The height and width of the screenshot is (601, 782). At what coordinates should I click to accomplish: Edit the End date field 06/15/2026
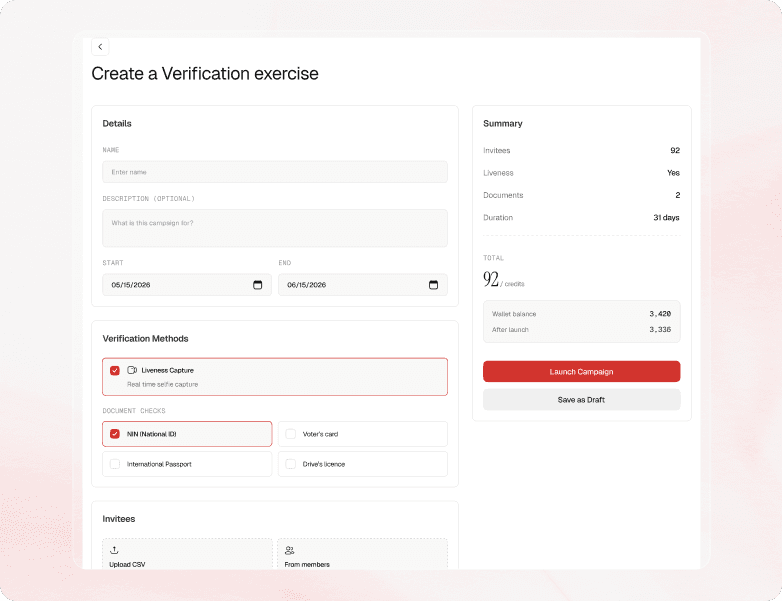[363, 285]
